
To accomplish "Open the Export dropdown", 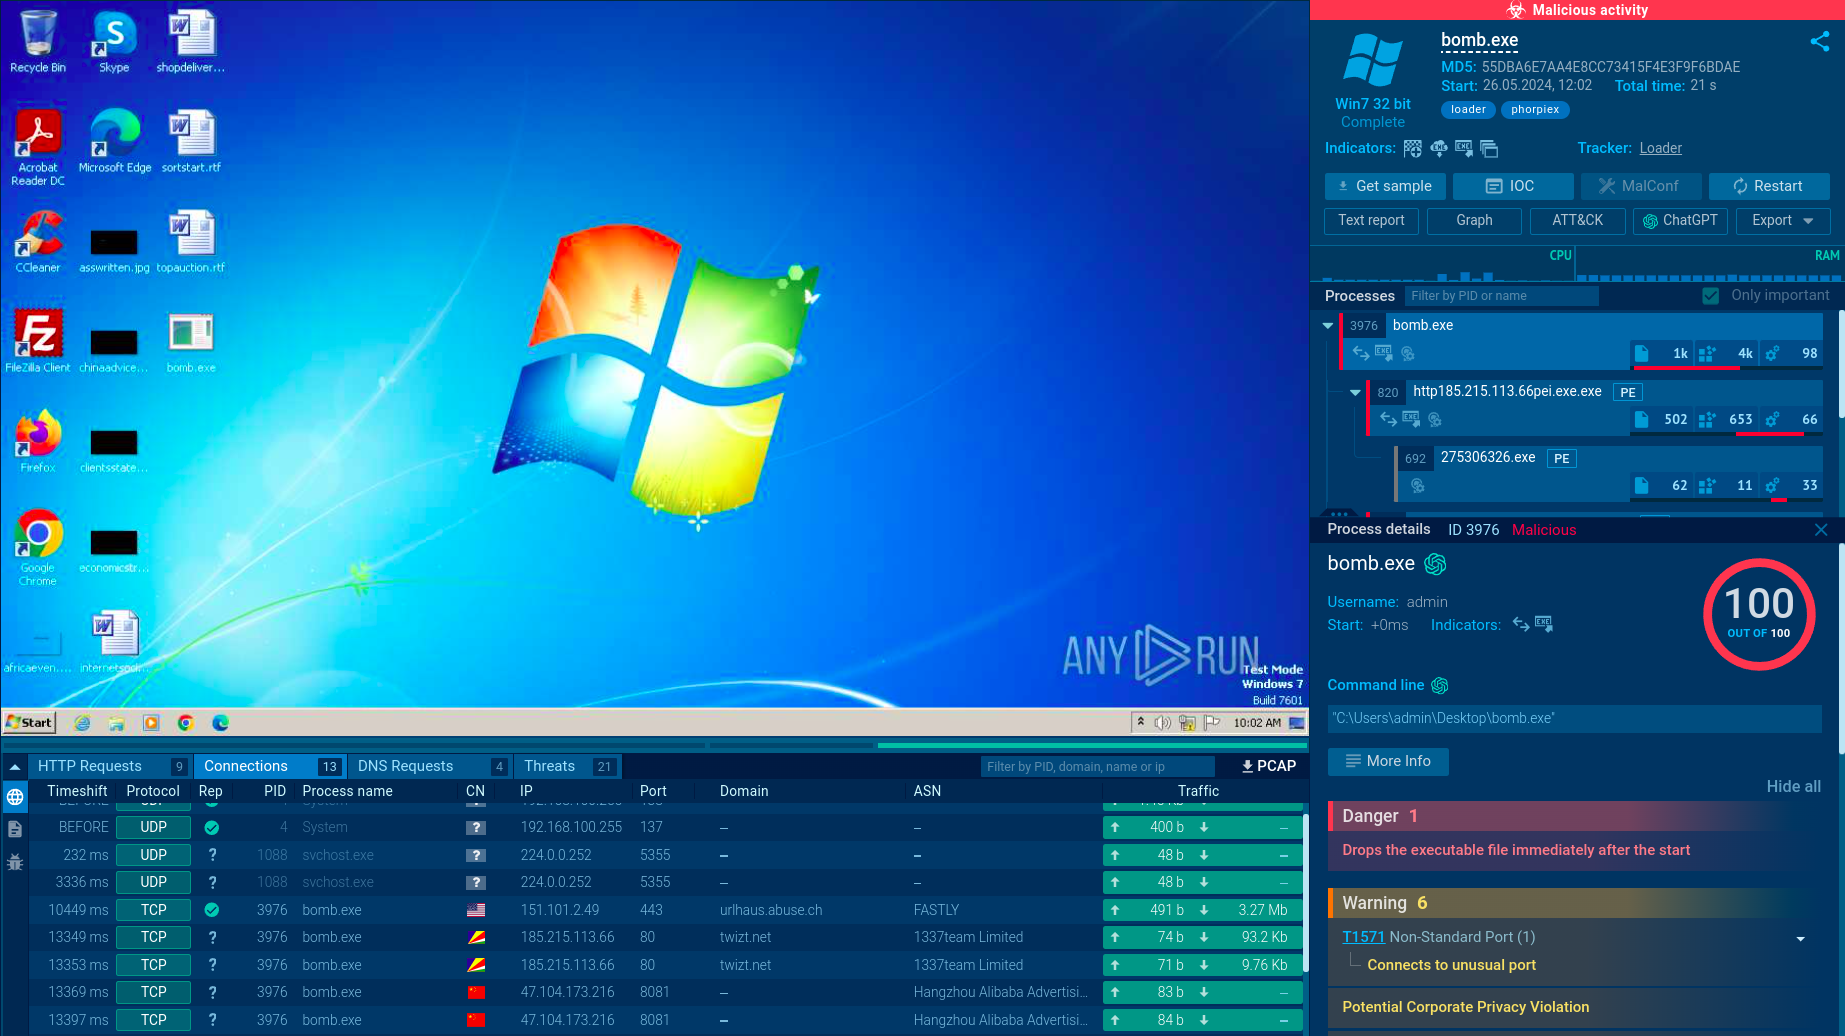I will click(x=1783, y=221).
